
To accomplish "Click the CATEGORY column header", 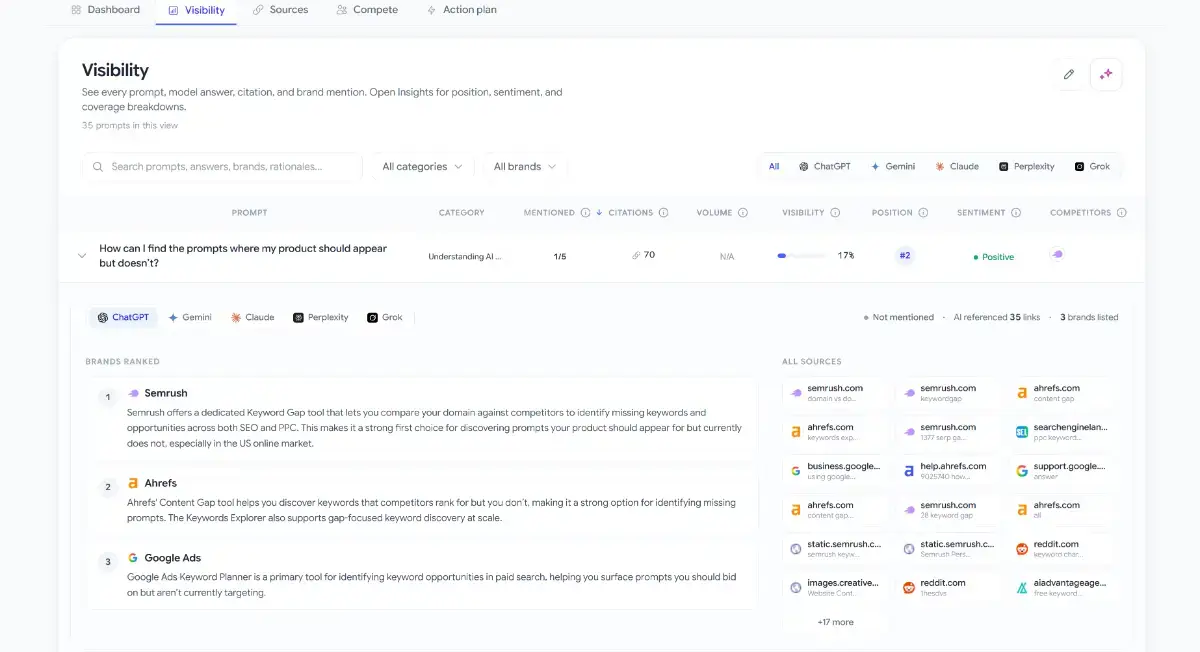I will click(461, 213).
